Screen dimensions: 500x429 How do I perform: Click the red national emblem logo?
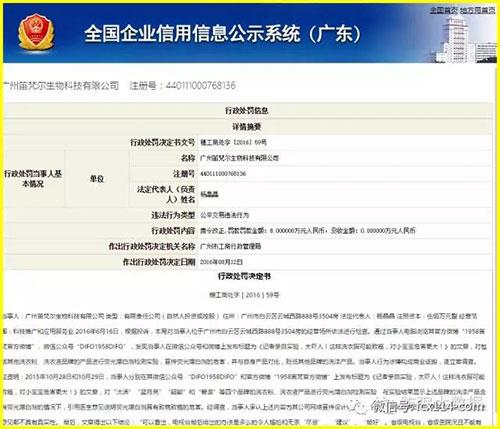click(36, 32)
